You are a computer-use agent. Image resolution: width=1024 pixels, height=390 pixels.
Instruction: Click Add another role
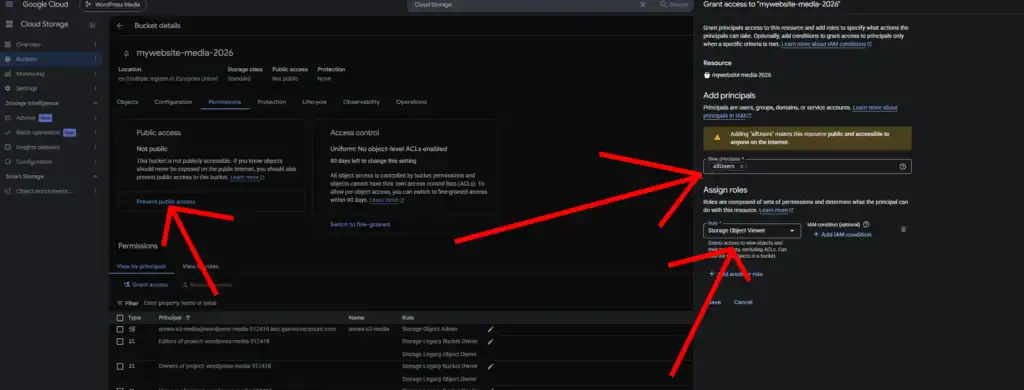coord(735,274)
